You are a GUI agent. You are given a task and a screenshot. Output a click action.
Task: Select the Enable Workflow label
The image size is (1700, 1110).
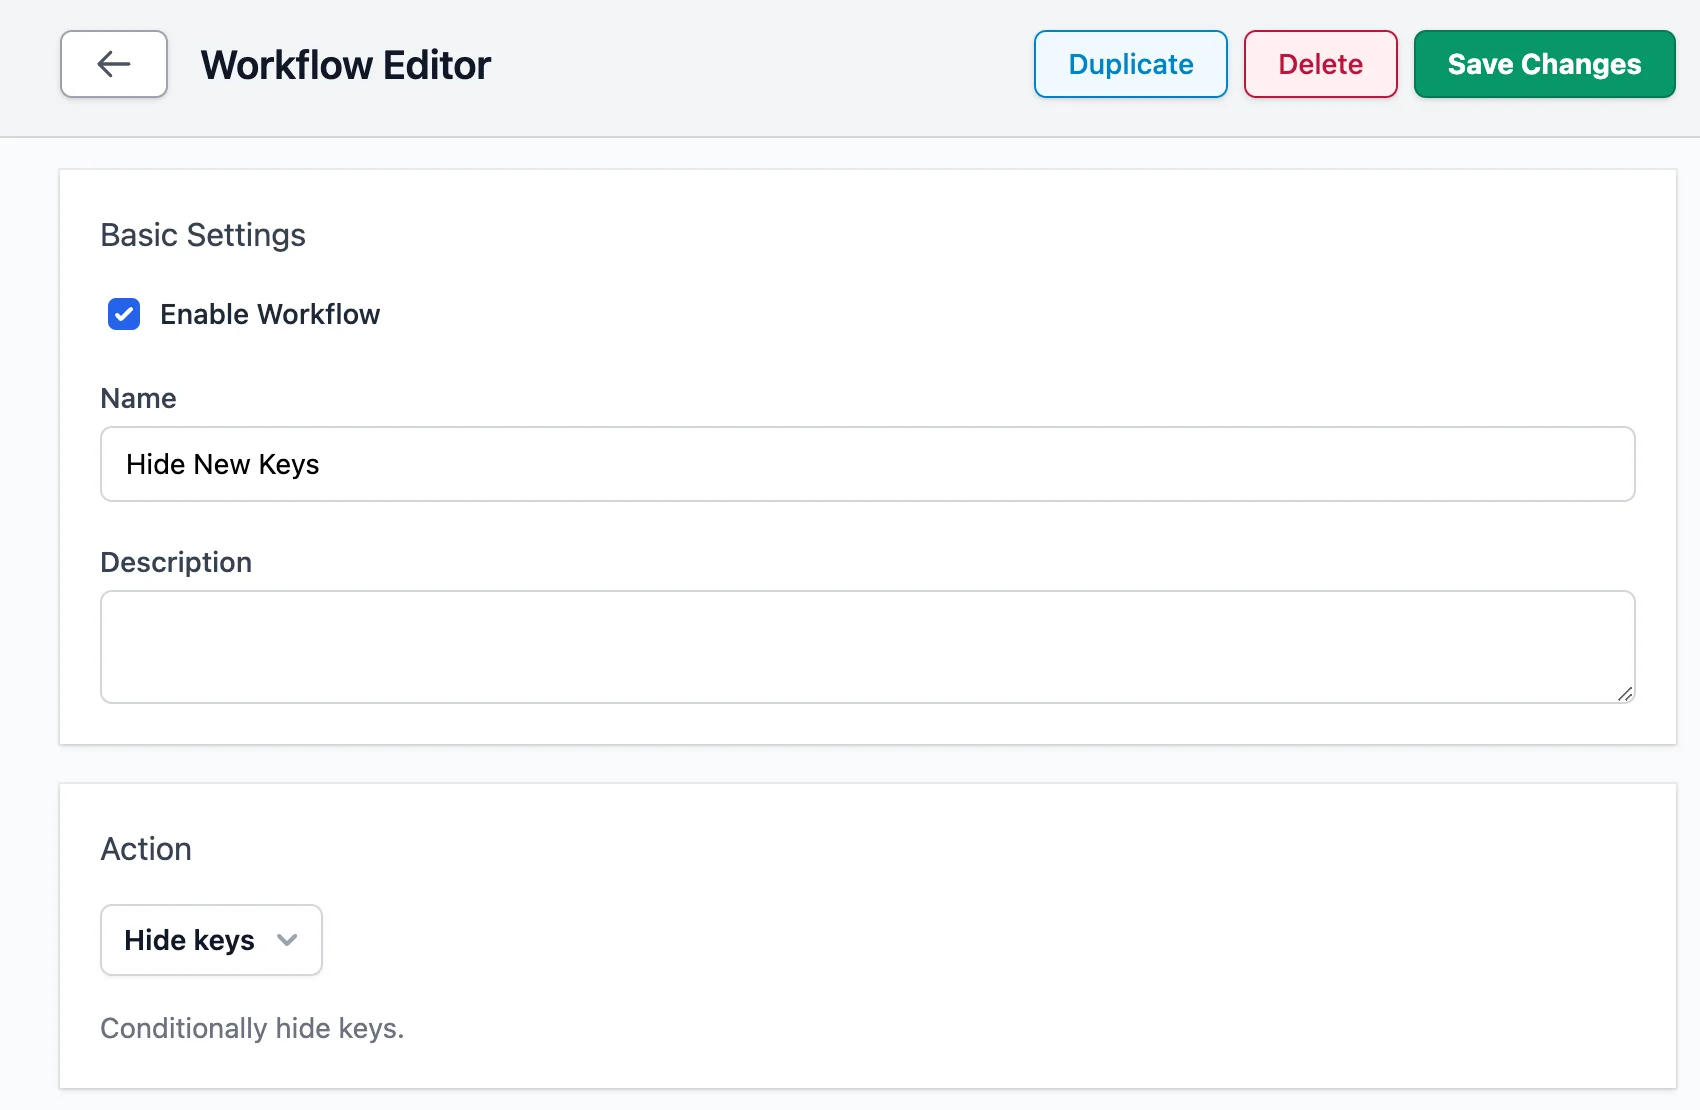click(x=270, y=314)
